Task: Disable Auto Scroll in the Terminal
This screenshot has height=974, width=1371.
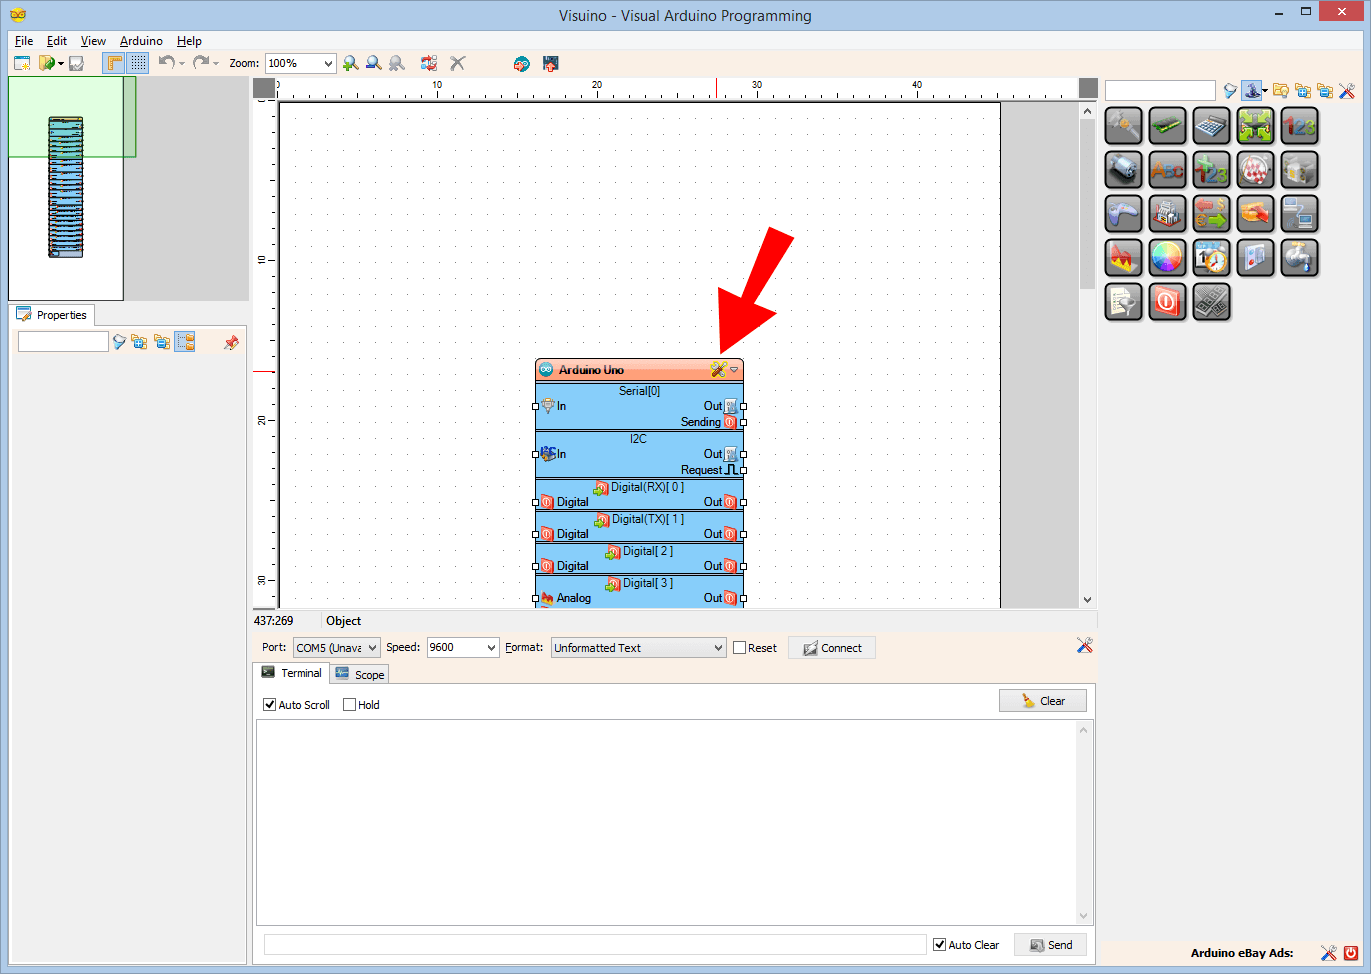Action: click(269, 705)
